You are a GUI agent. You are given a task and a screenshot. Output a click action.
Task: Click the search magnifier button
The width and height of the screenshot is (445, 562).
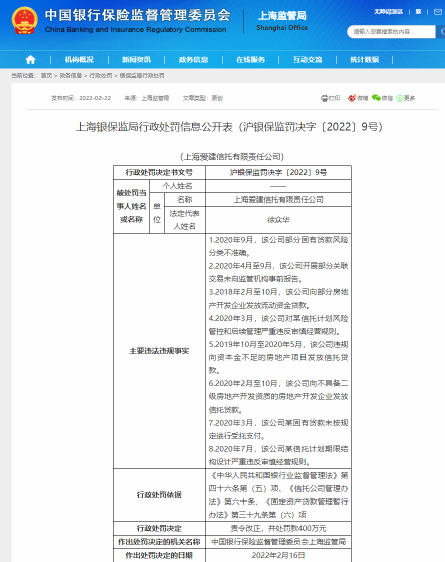[441, 32]
